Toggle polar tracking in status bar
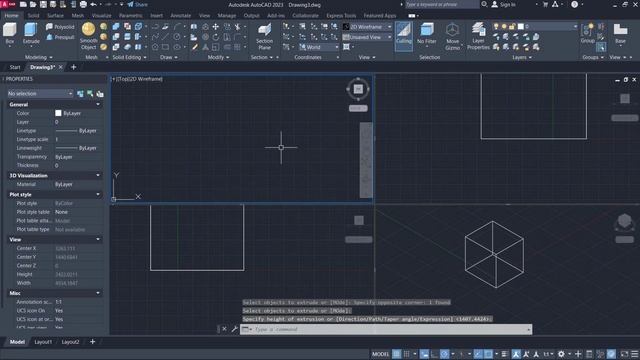The height and width of the screenshot is (360, 640). click(444, 354)
